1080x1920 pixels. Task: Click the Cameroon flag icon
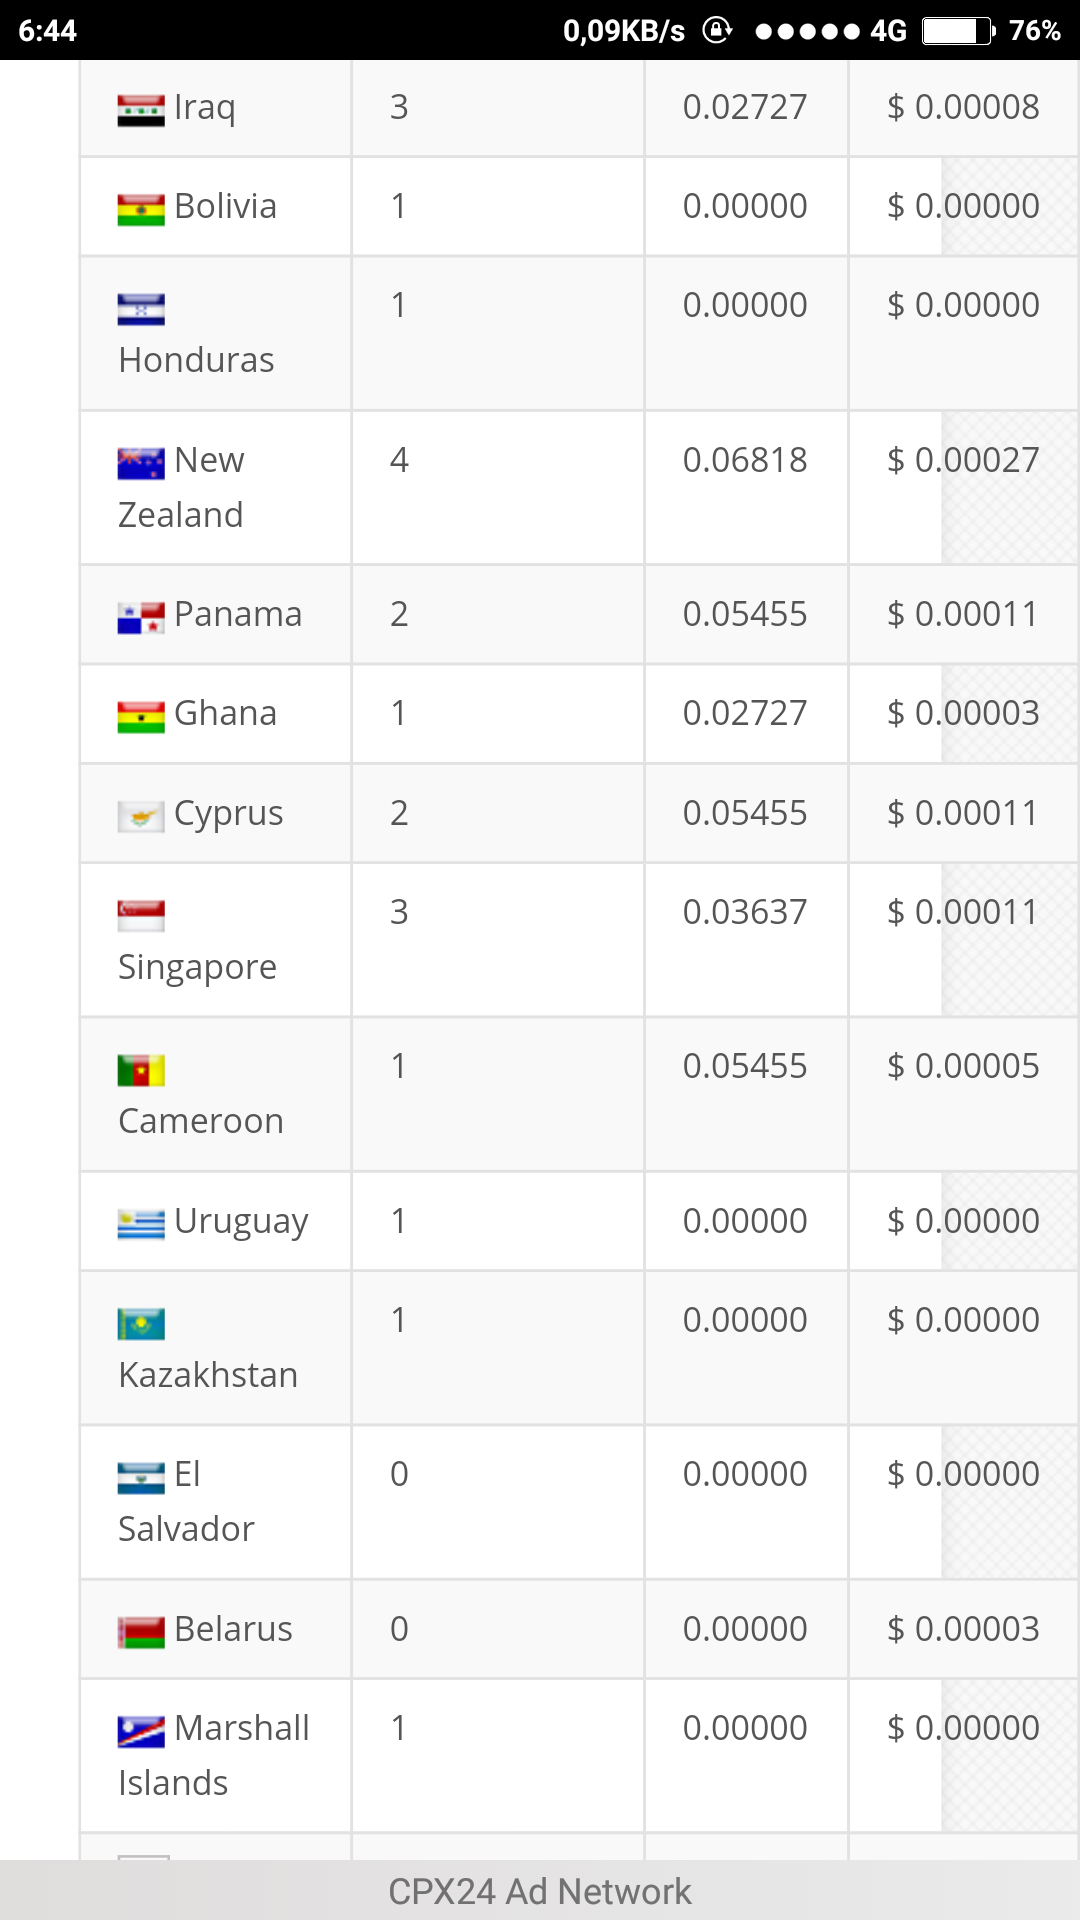[x=141, y=1070]
